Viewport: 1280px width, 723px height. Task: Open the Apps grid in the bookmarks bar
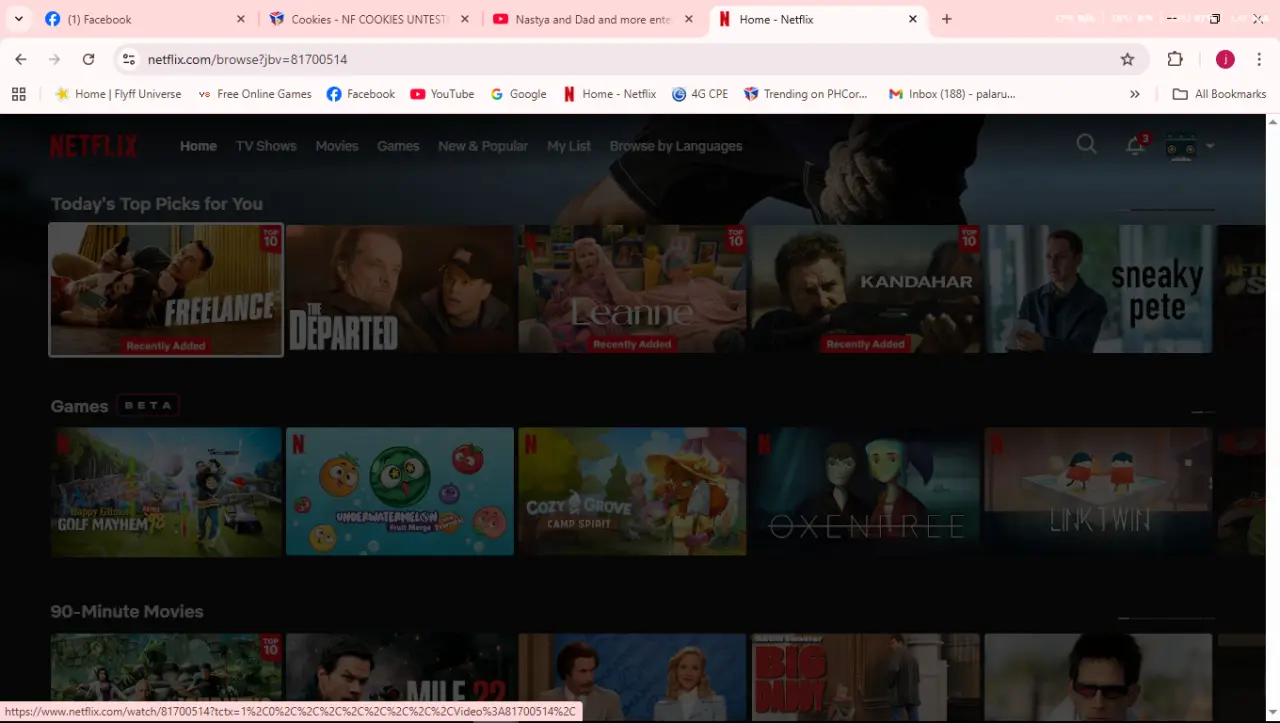click(18, 94)
